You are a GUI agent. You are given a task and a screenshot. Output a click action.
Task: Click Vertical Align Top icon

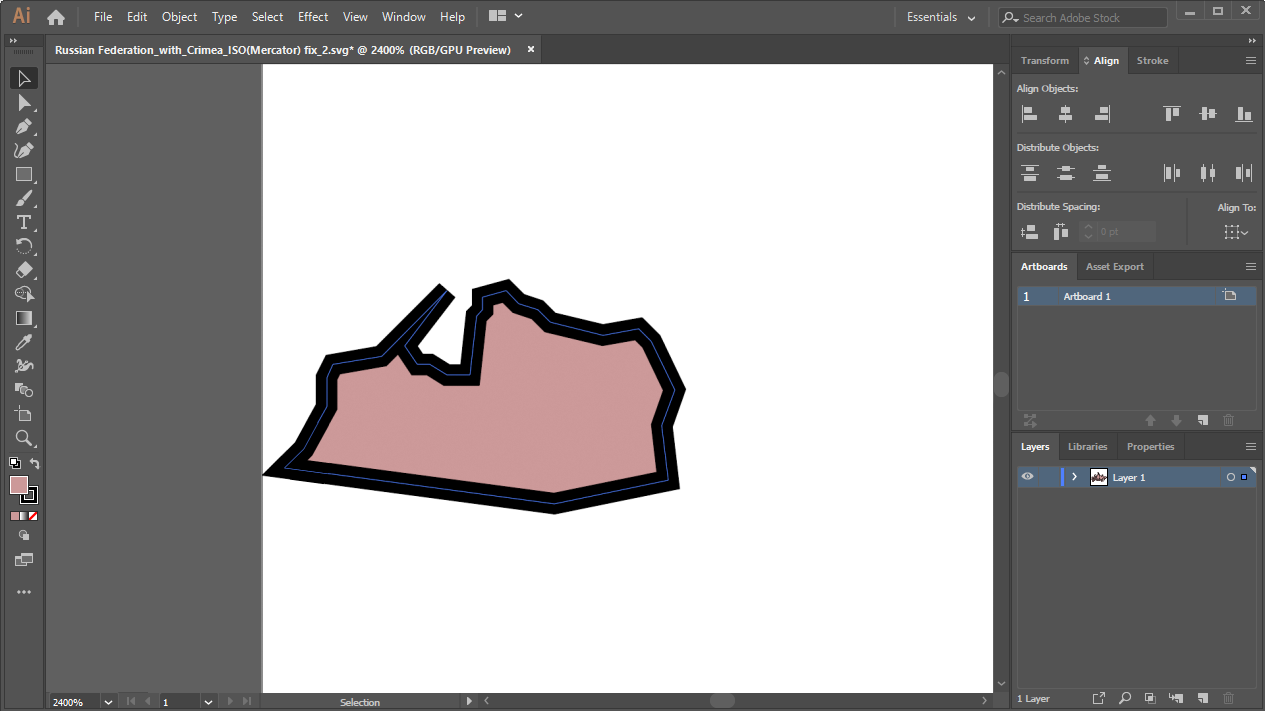(1172, 114)
